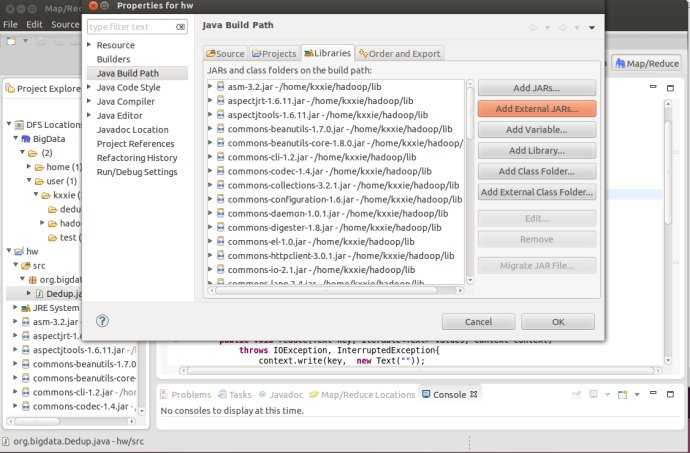Minimize the Console view icon
The image size is (690, 453).
coord(653,393)
